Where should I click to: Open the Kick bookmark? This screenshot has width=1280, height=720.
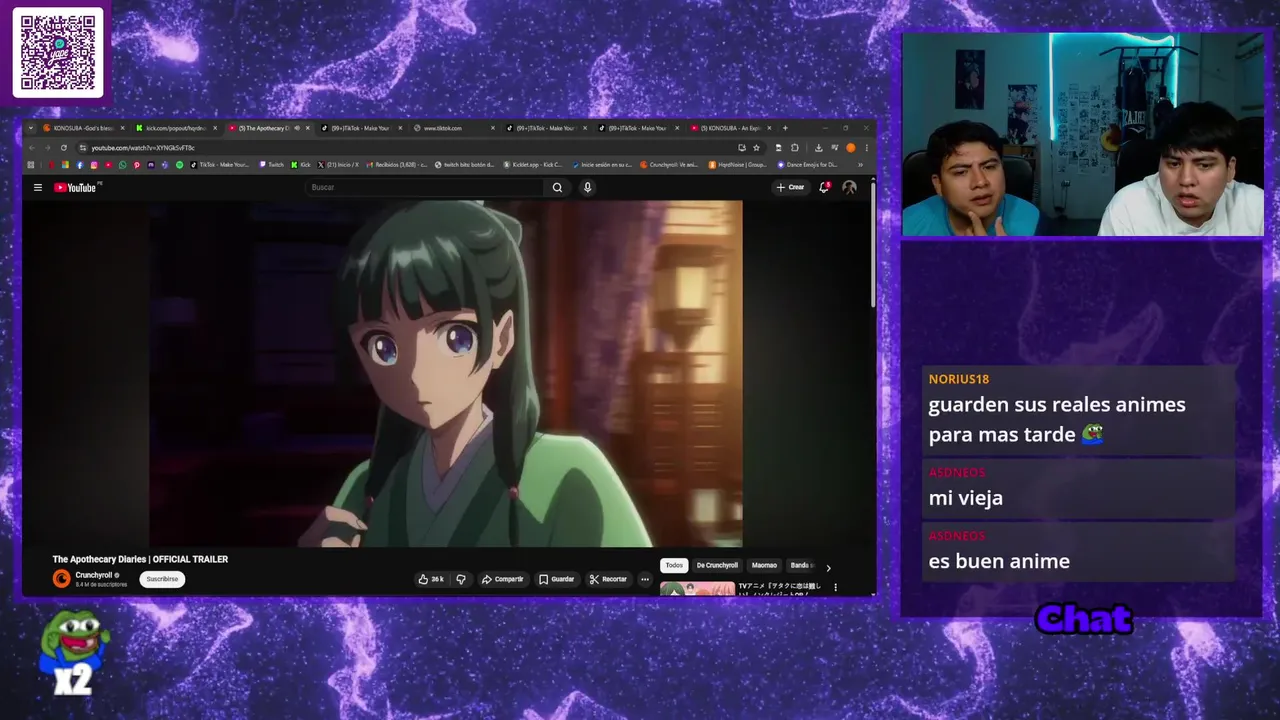(x=301, y=165)
